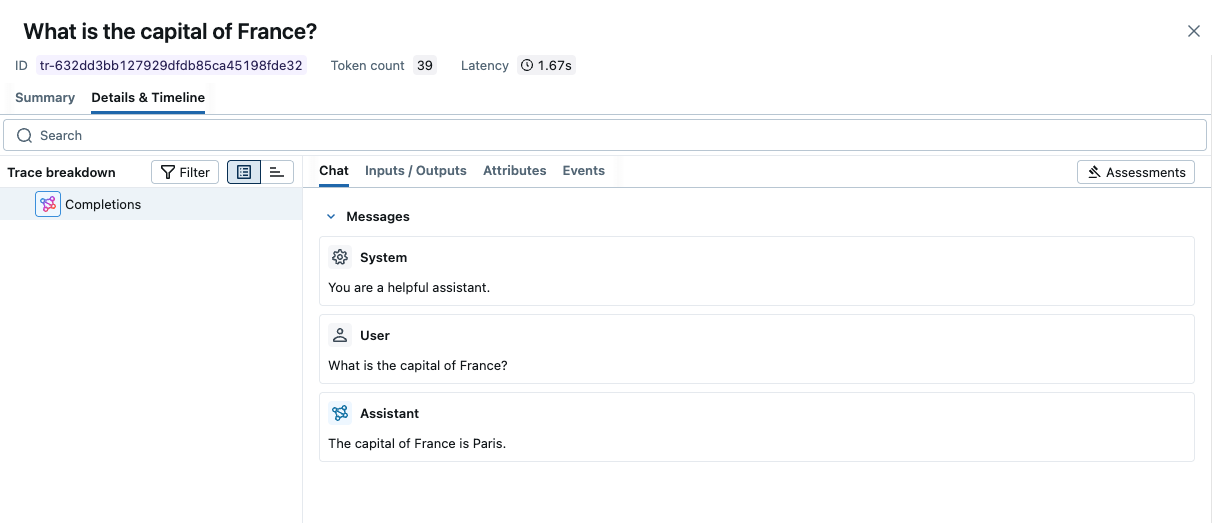Open the Assessments panel
Image resolution: width=1212 pixels, height=523 pixels.
click(1135, 172)
